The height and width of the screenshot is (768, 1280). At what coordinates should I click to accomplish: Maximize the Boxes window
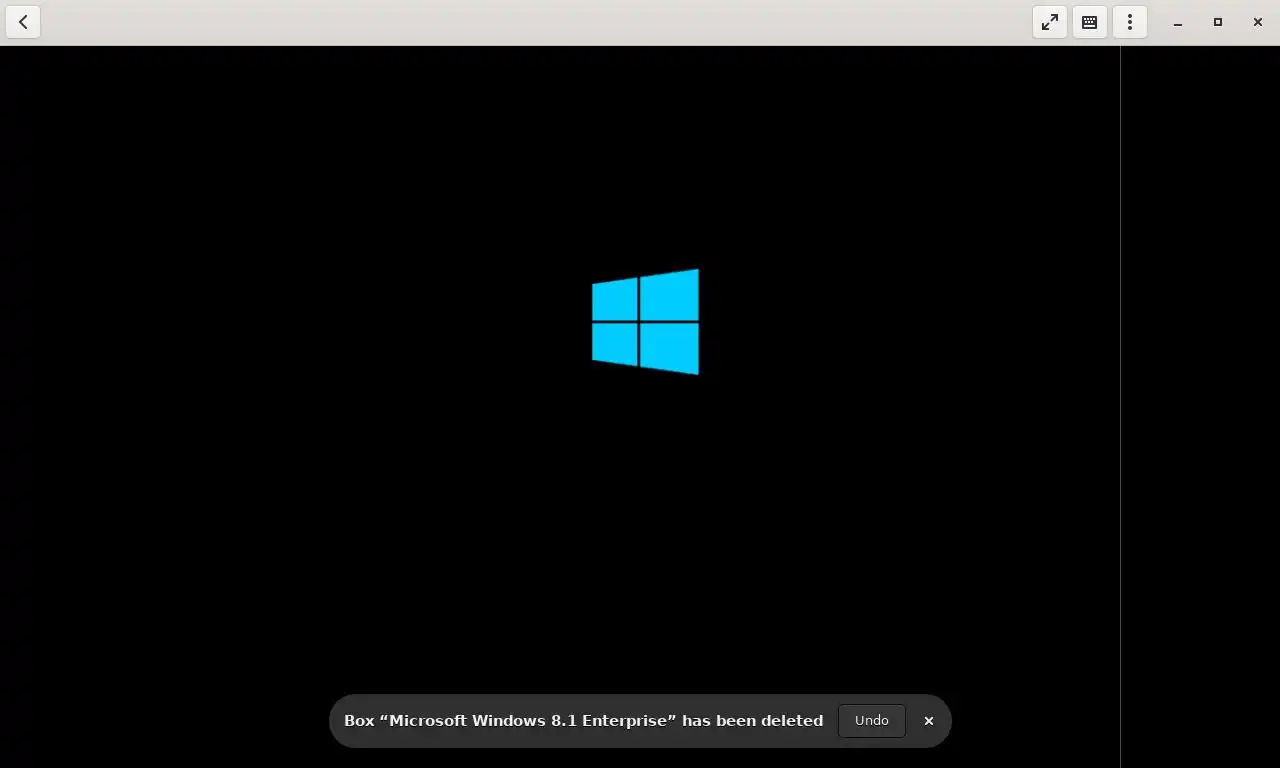point(1218,22)
